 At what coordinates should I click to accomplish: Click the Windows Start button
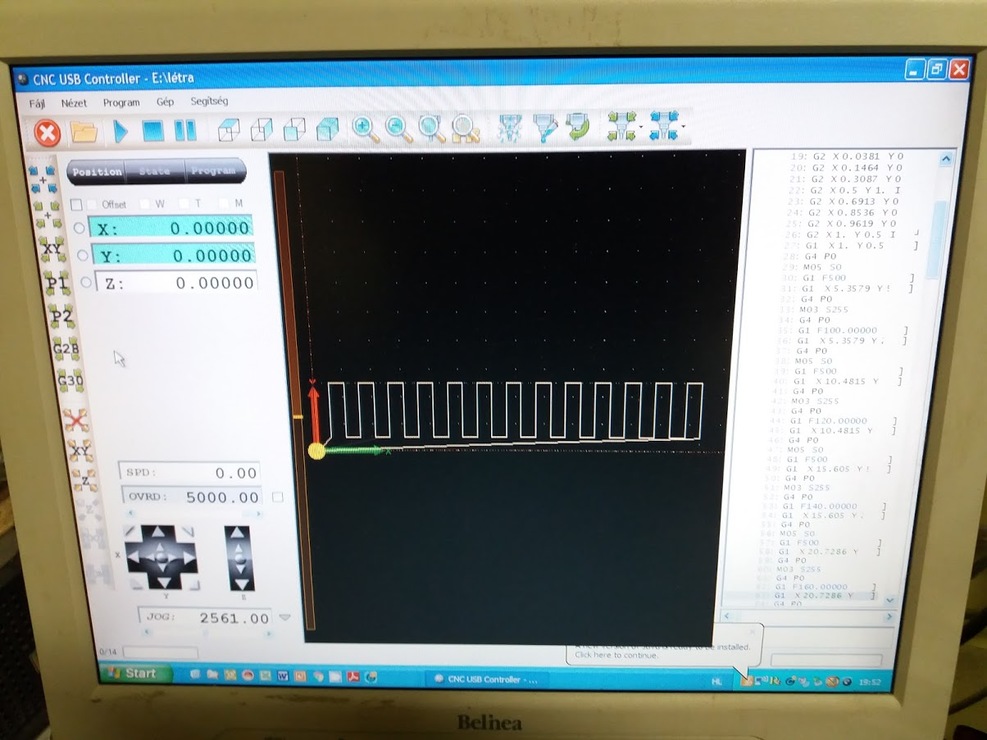(x=132, y=674)
